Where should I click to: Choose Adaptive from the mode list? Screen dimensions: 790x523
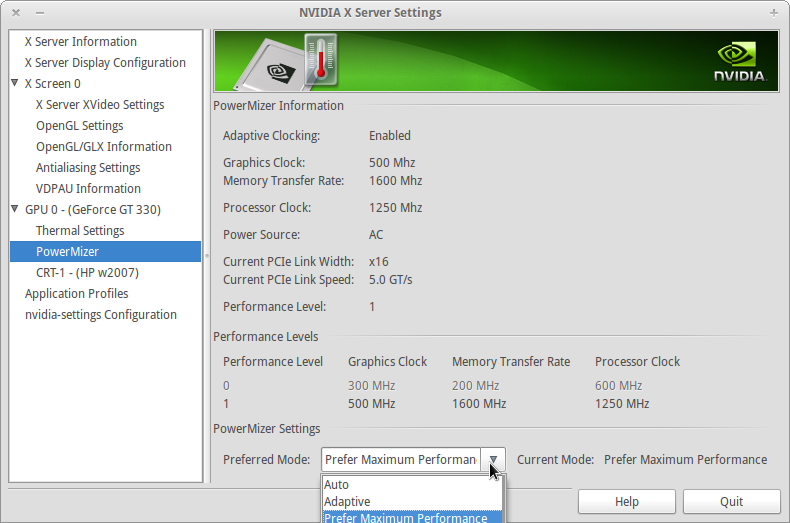click(x=412, y=502)
